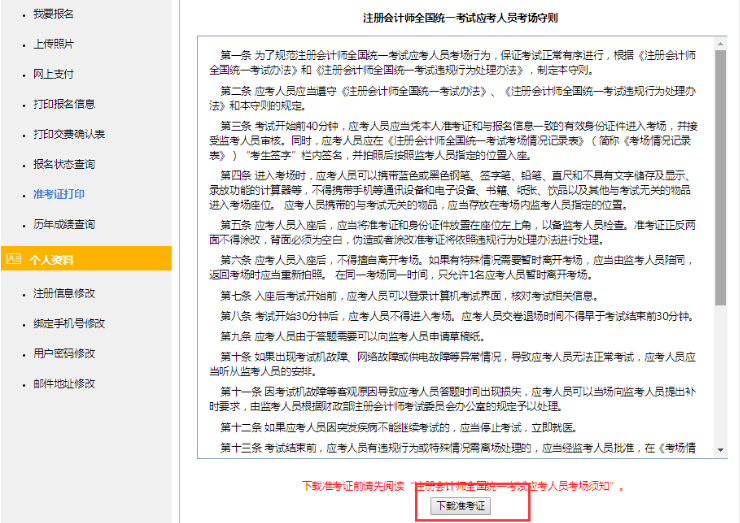Viewport: 740px width, 523px height.
Task: Click the 个人资料 section header icon
Action: (13, 259)
